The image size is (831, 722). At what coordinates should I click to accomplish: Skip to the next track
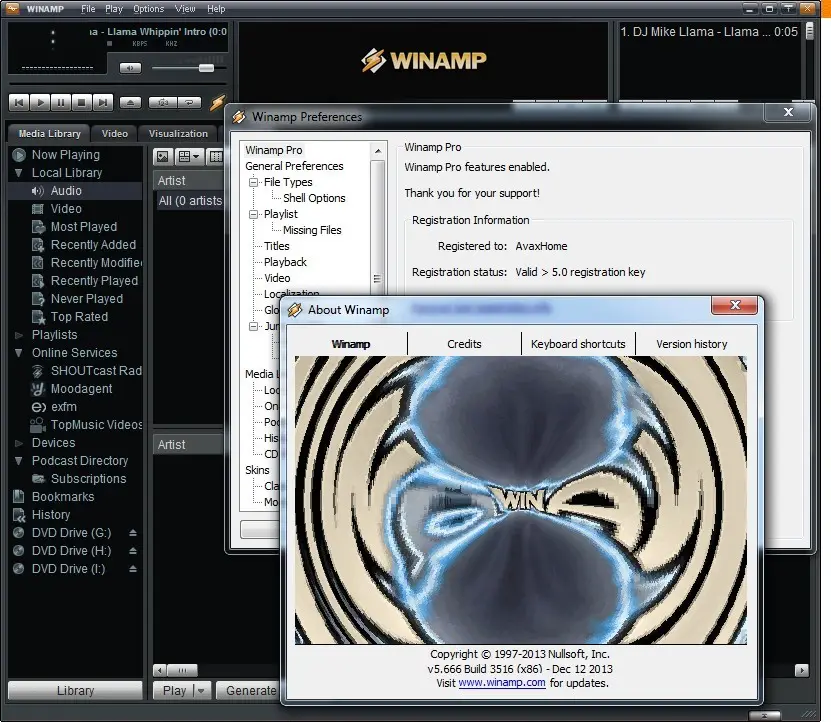(x=103, y=102)
